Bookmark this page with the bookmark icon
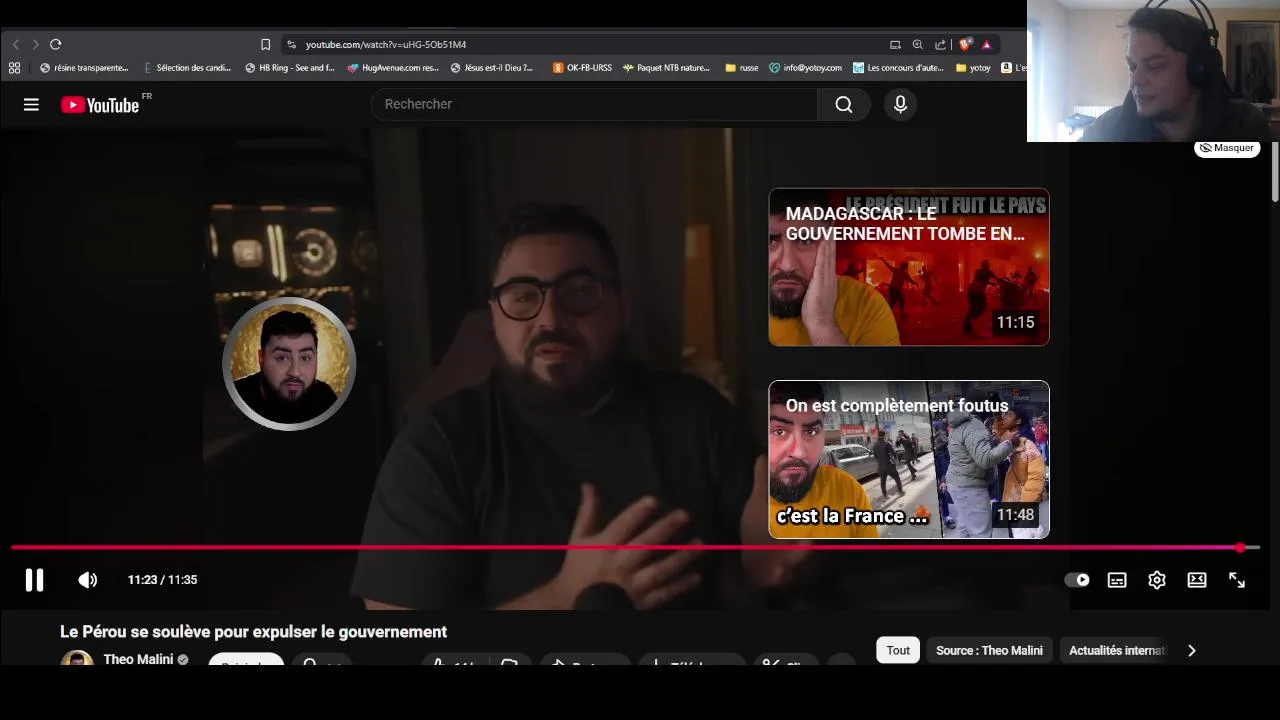The height and width of the screenshot is (720, 1280). pos(265,44)
